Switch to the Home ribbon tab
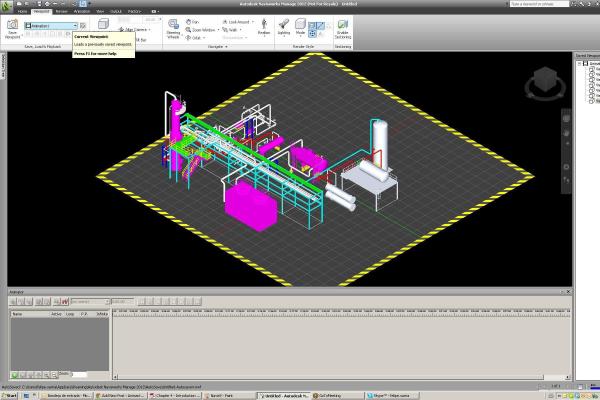Image resolution: width=600 pixels, height=400 pixels. coord(23,12)
